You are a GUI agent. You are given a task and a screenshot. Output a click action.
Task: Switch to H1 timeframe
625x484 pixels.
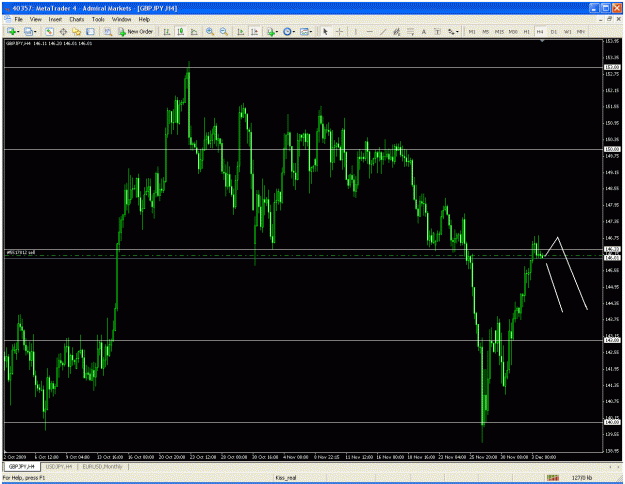coord(527,31)
